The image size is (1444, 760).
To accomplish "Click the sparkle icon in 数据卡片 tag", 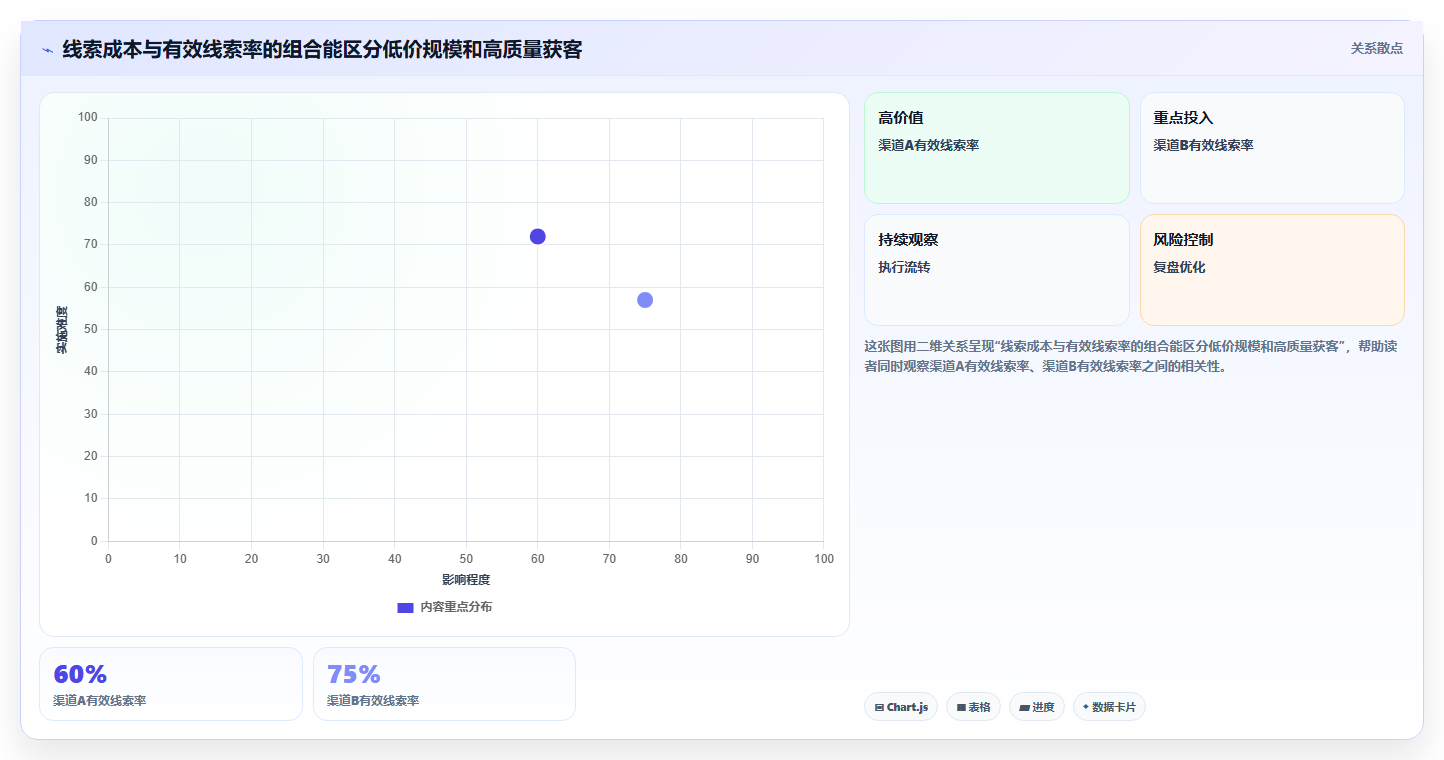I will [x=1086, y=706].
